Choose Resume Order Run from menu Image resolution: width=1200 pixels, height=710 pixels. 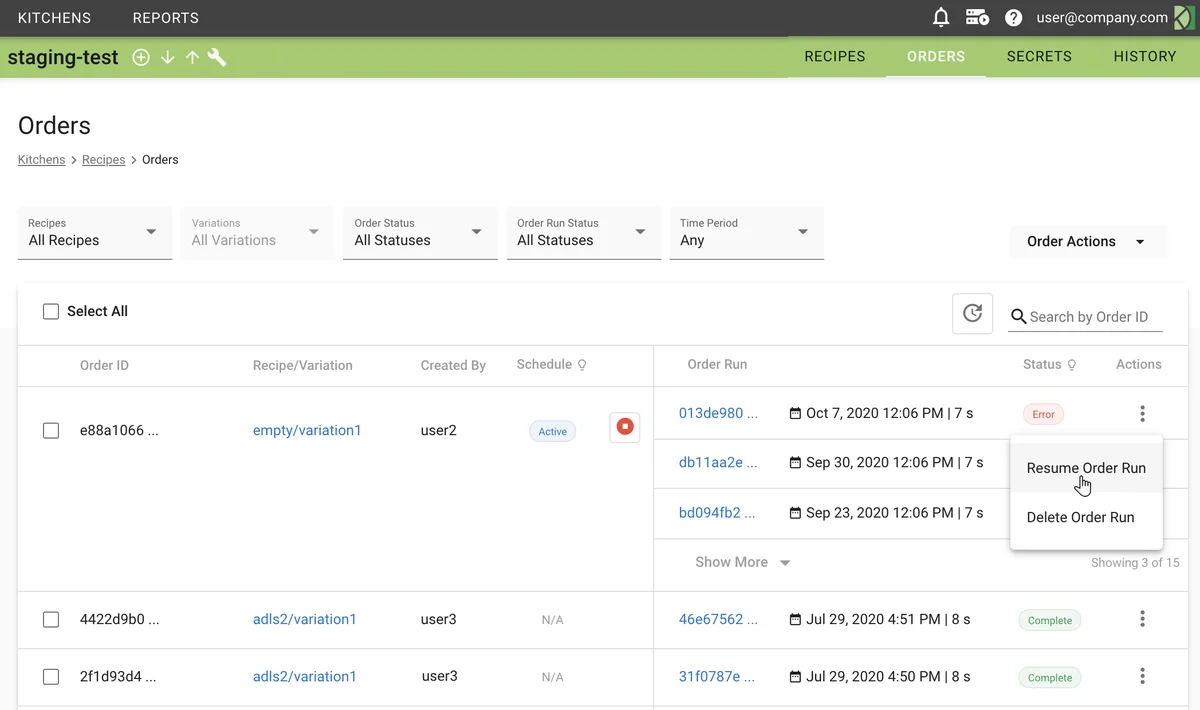tap(1086, 468)
